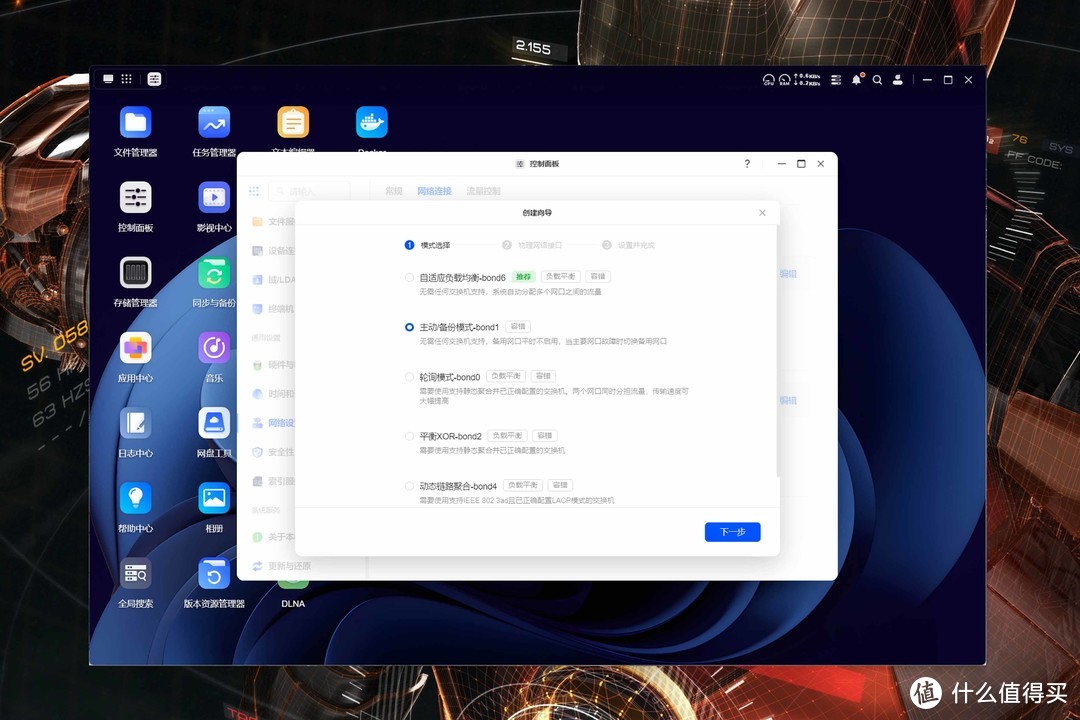Launch the 音乐 music app
Screen dimensions: 1080x720
(x=213, y=345)
